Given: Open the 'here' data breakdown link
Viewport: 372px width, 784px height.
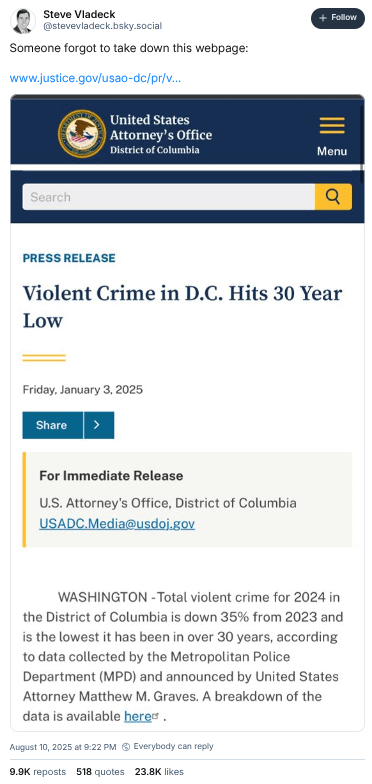Looking at the screenshot, I should 138,716.
